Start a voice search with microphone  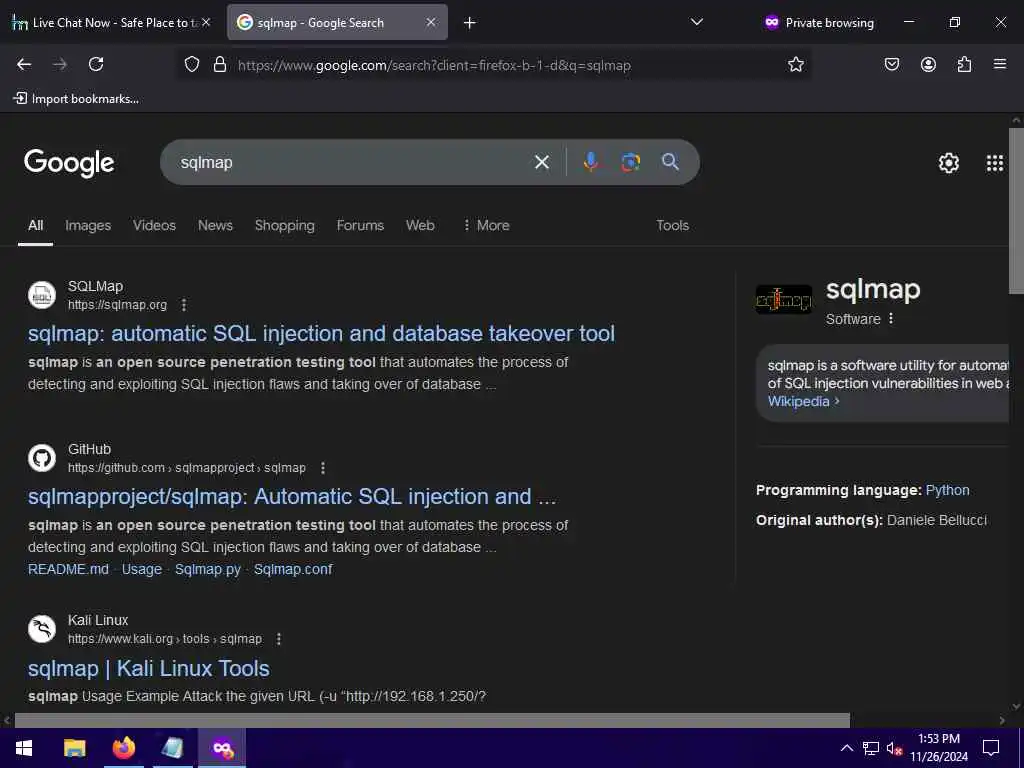[590, 162]
